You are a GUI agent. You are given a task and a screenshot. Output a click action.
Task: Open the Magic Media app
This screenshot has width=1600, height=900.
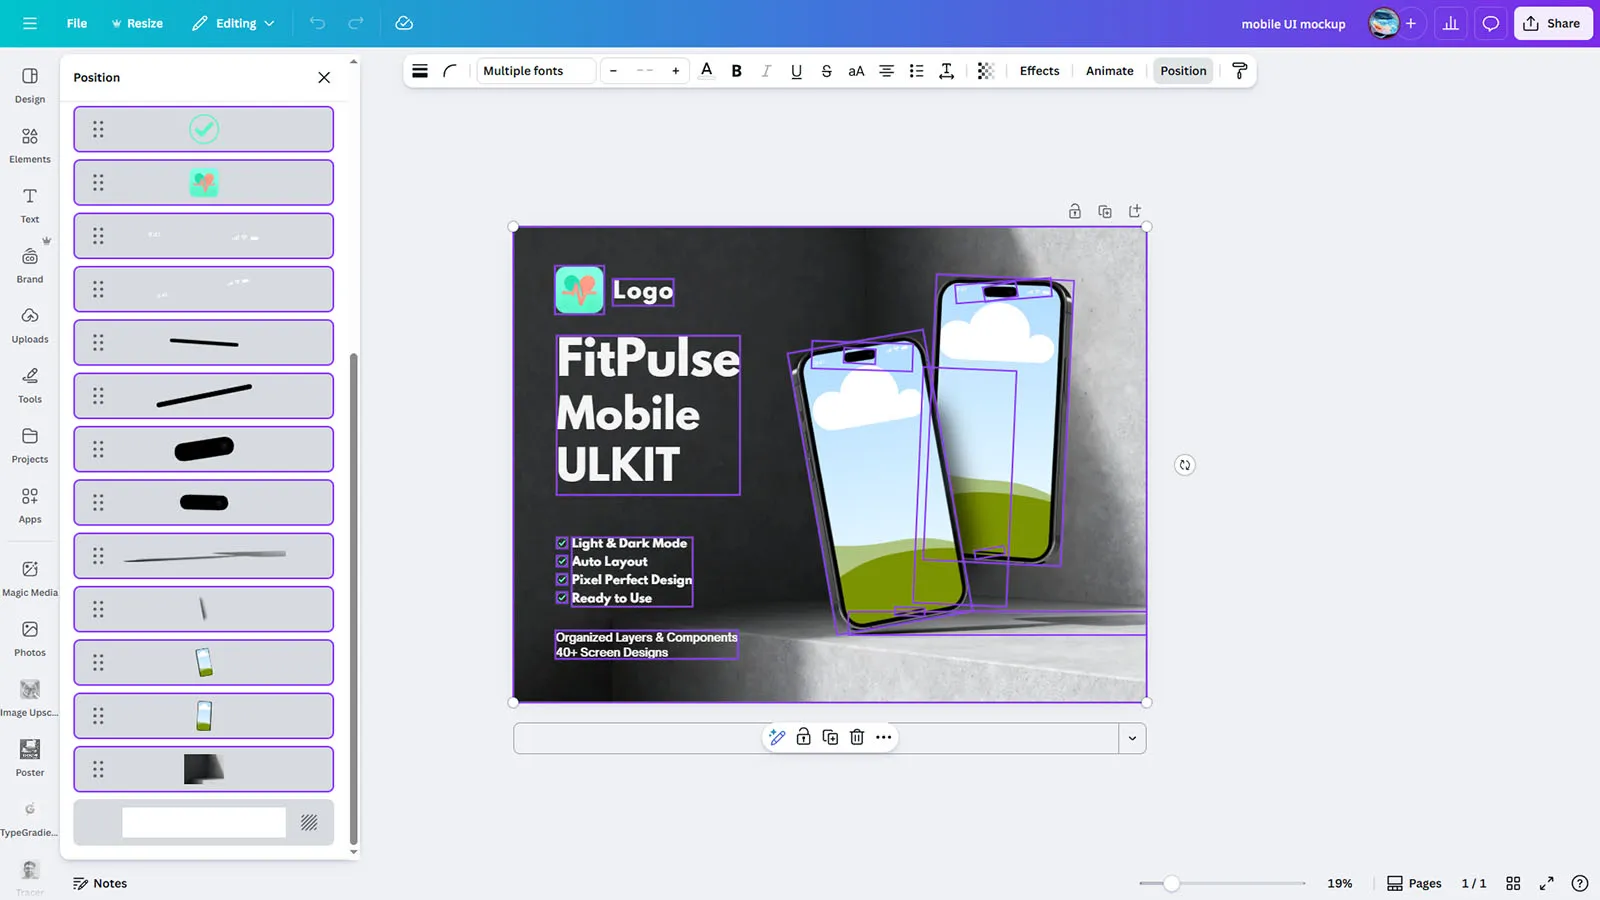(30, 578)
